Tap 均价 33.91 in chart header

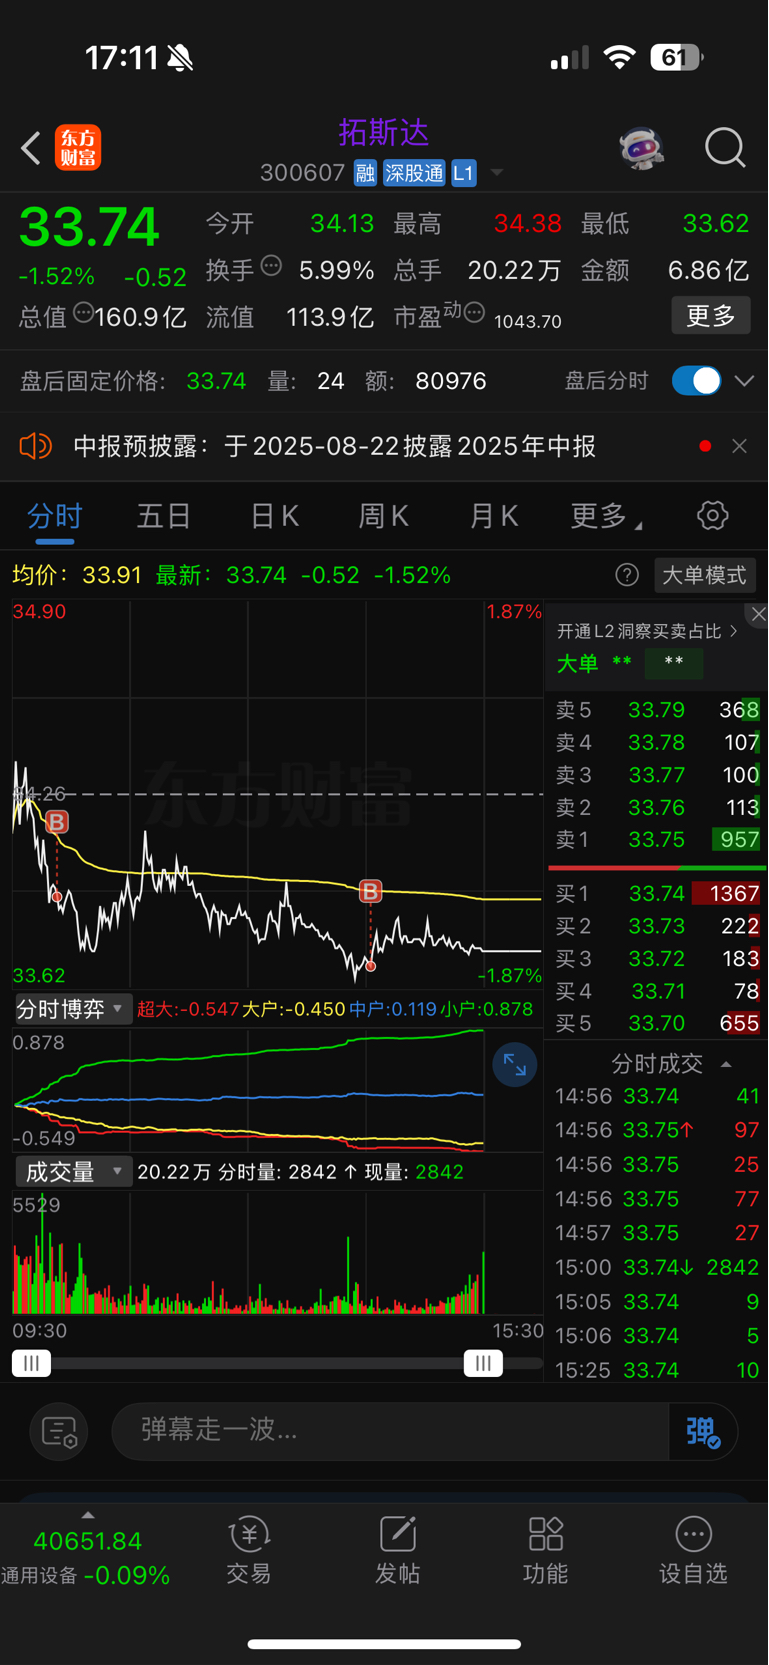[x=77, y=575]
